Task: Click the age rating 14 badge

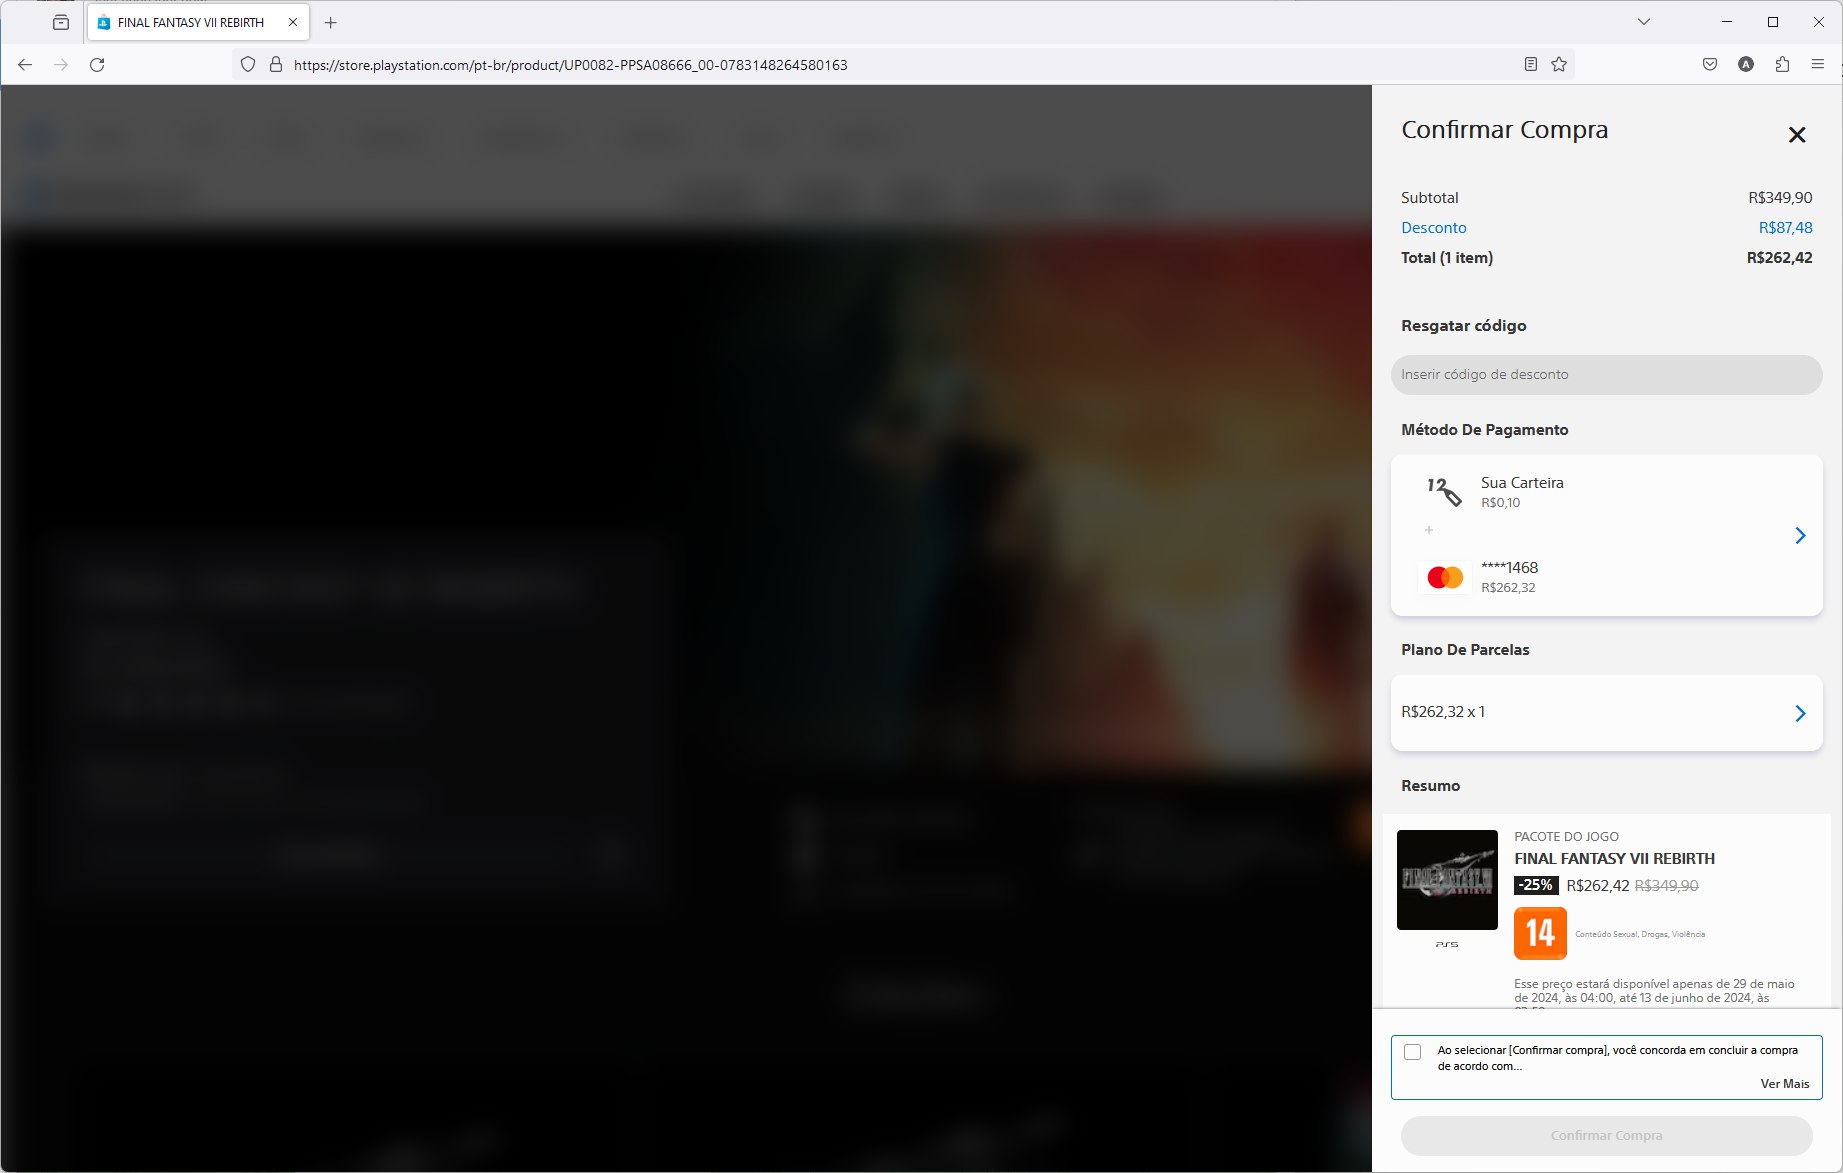Action: tap(1540, 933)
